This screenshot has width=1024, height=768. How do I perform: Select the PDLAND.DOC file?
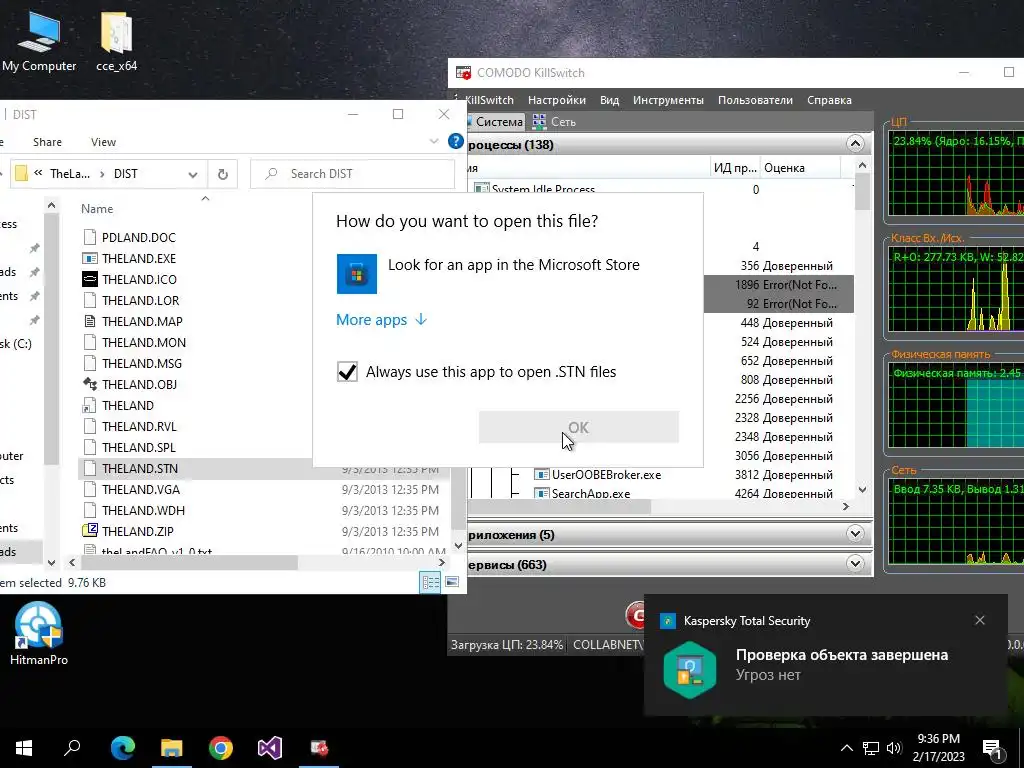click(x=138, y=237)
